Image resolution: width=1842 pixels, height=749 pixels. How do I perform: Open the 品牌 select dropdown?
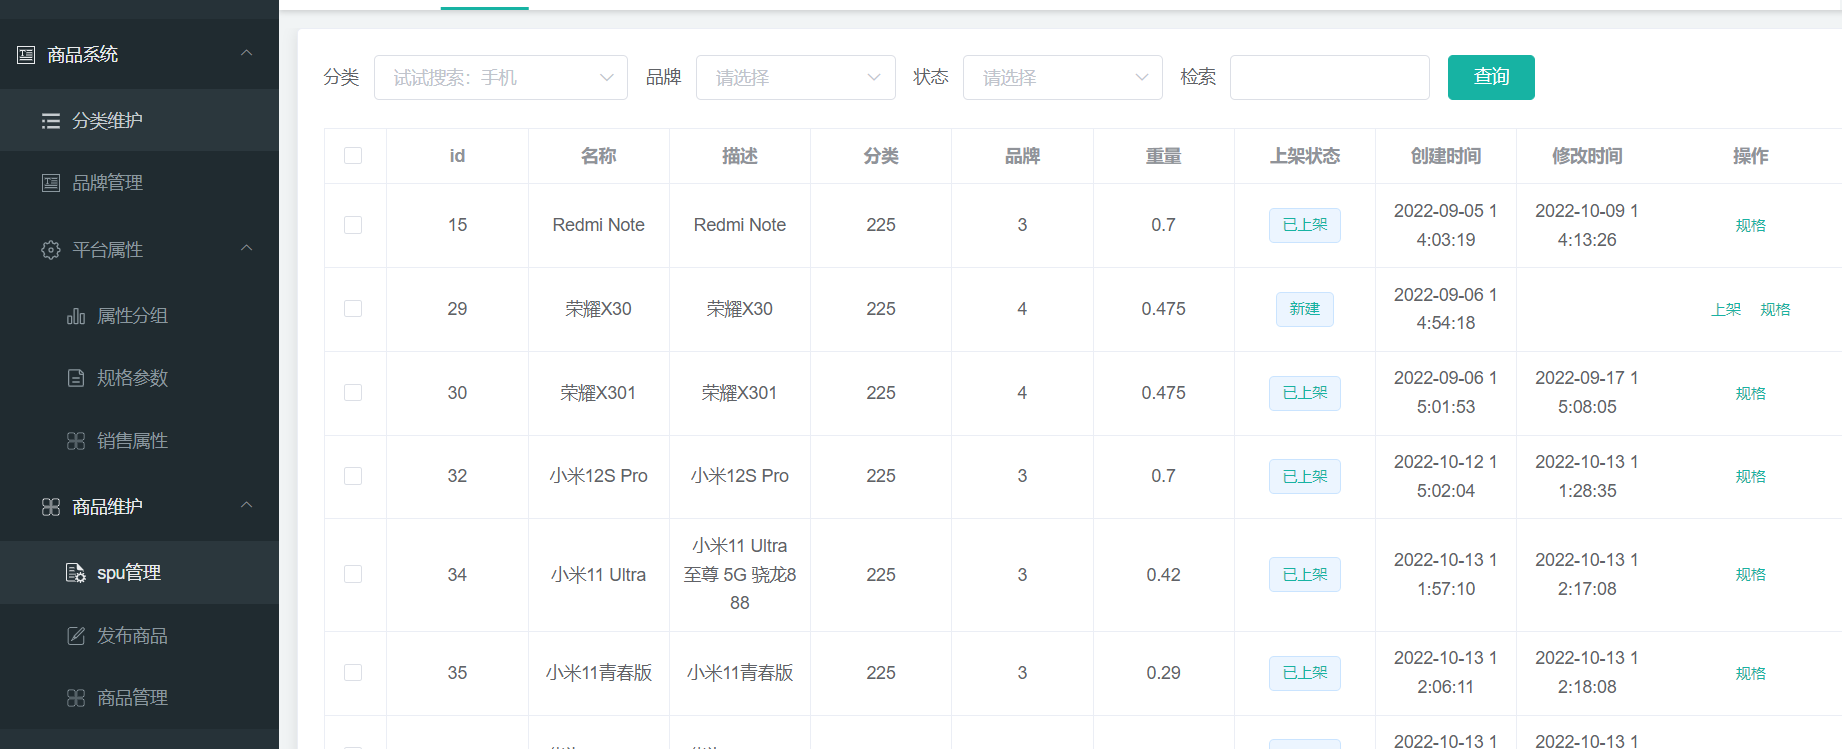coord(796,78)
